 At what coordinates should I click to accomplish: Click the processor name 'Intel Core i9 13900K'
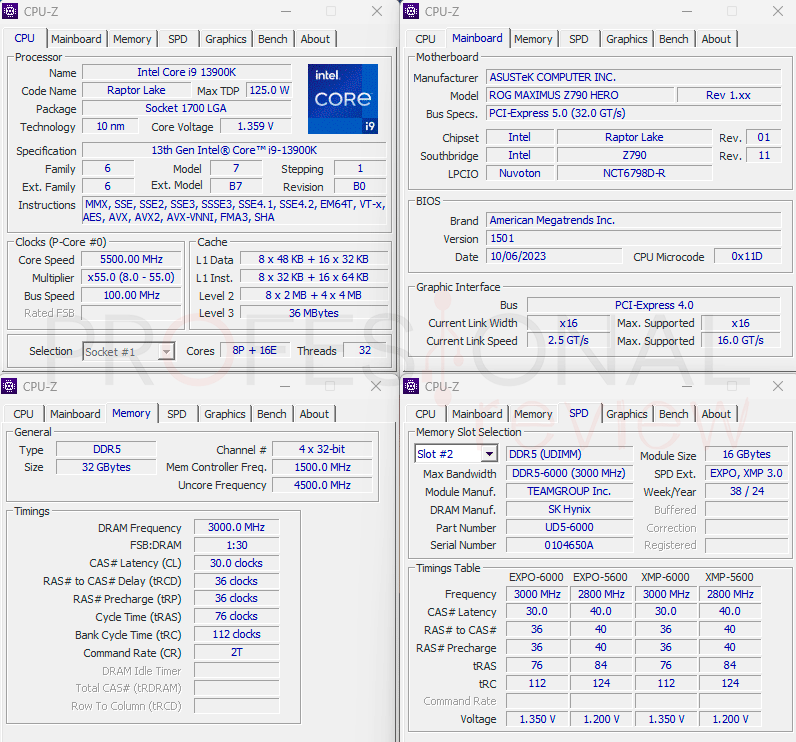187,72
